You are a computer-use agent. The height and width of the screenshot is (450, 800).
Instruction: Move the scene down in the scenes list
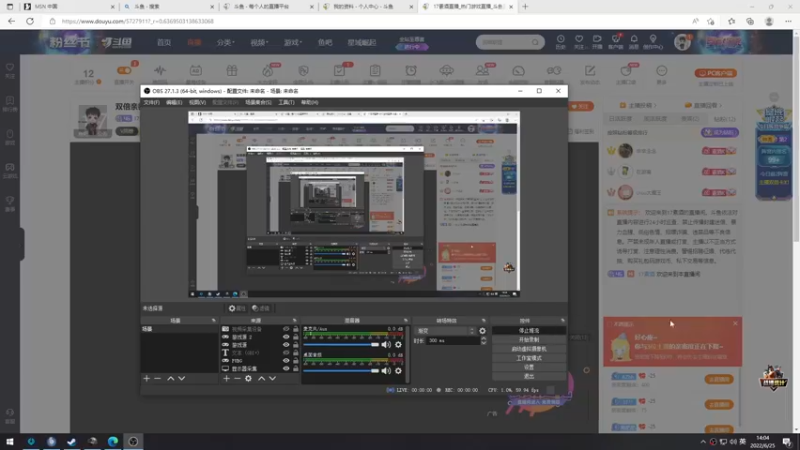182,379
